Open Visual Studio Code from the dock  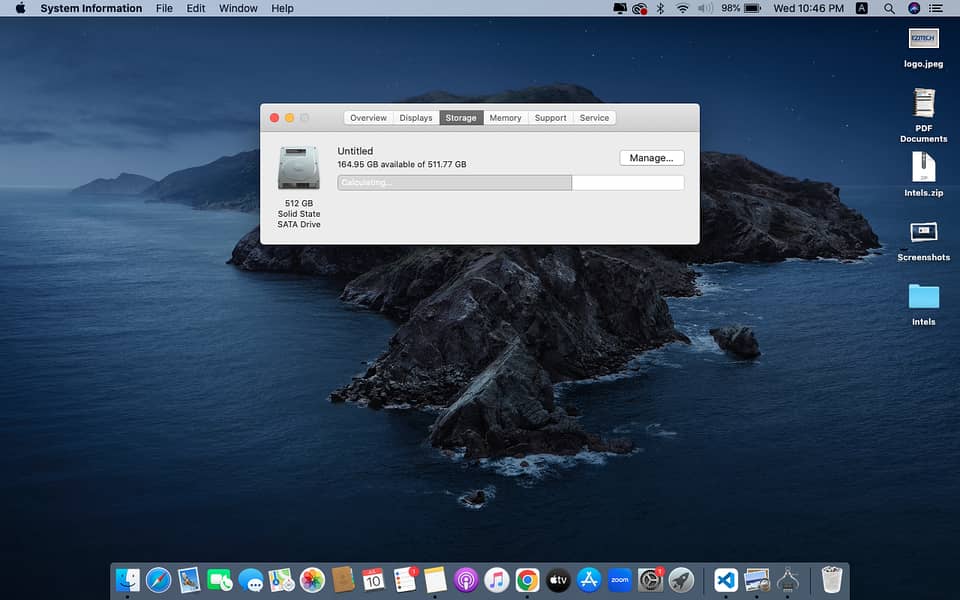[726, 579]
